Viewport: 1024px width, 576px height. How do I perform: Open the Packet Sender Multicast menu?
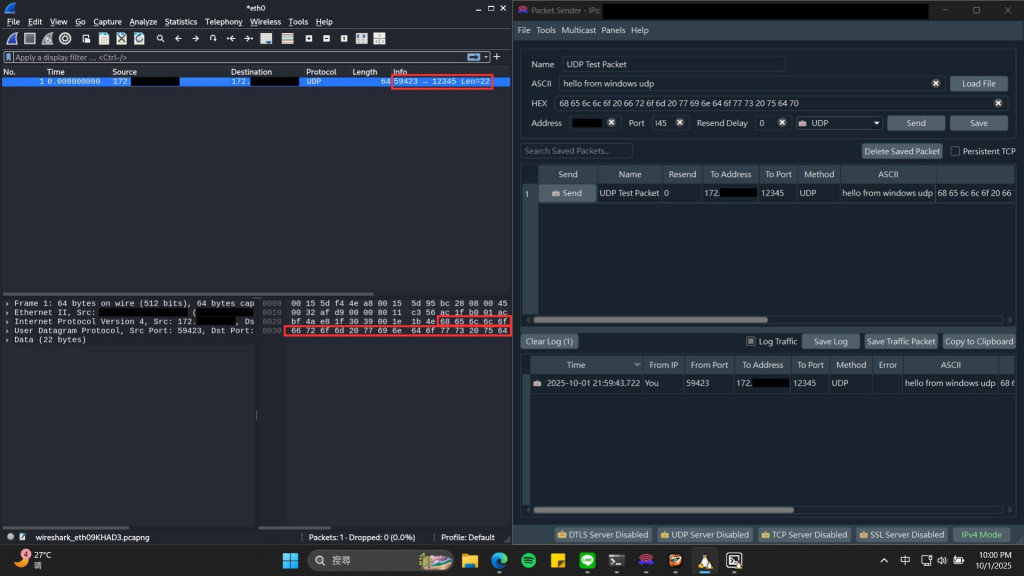[x=579, y=30]
